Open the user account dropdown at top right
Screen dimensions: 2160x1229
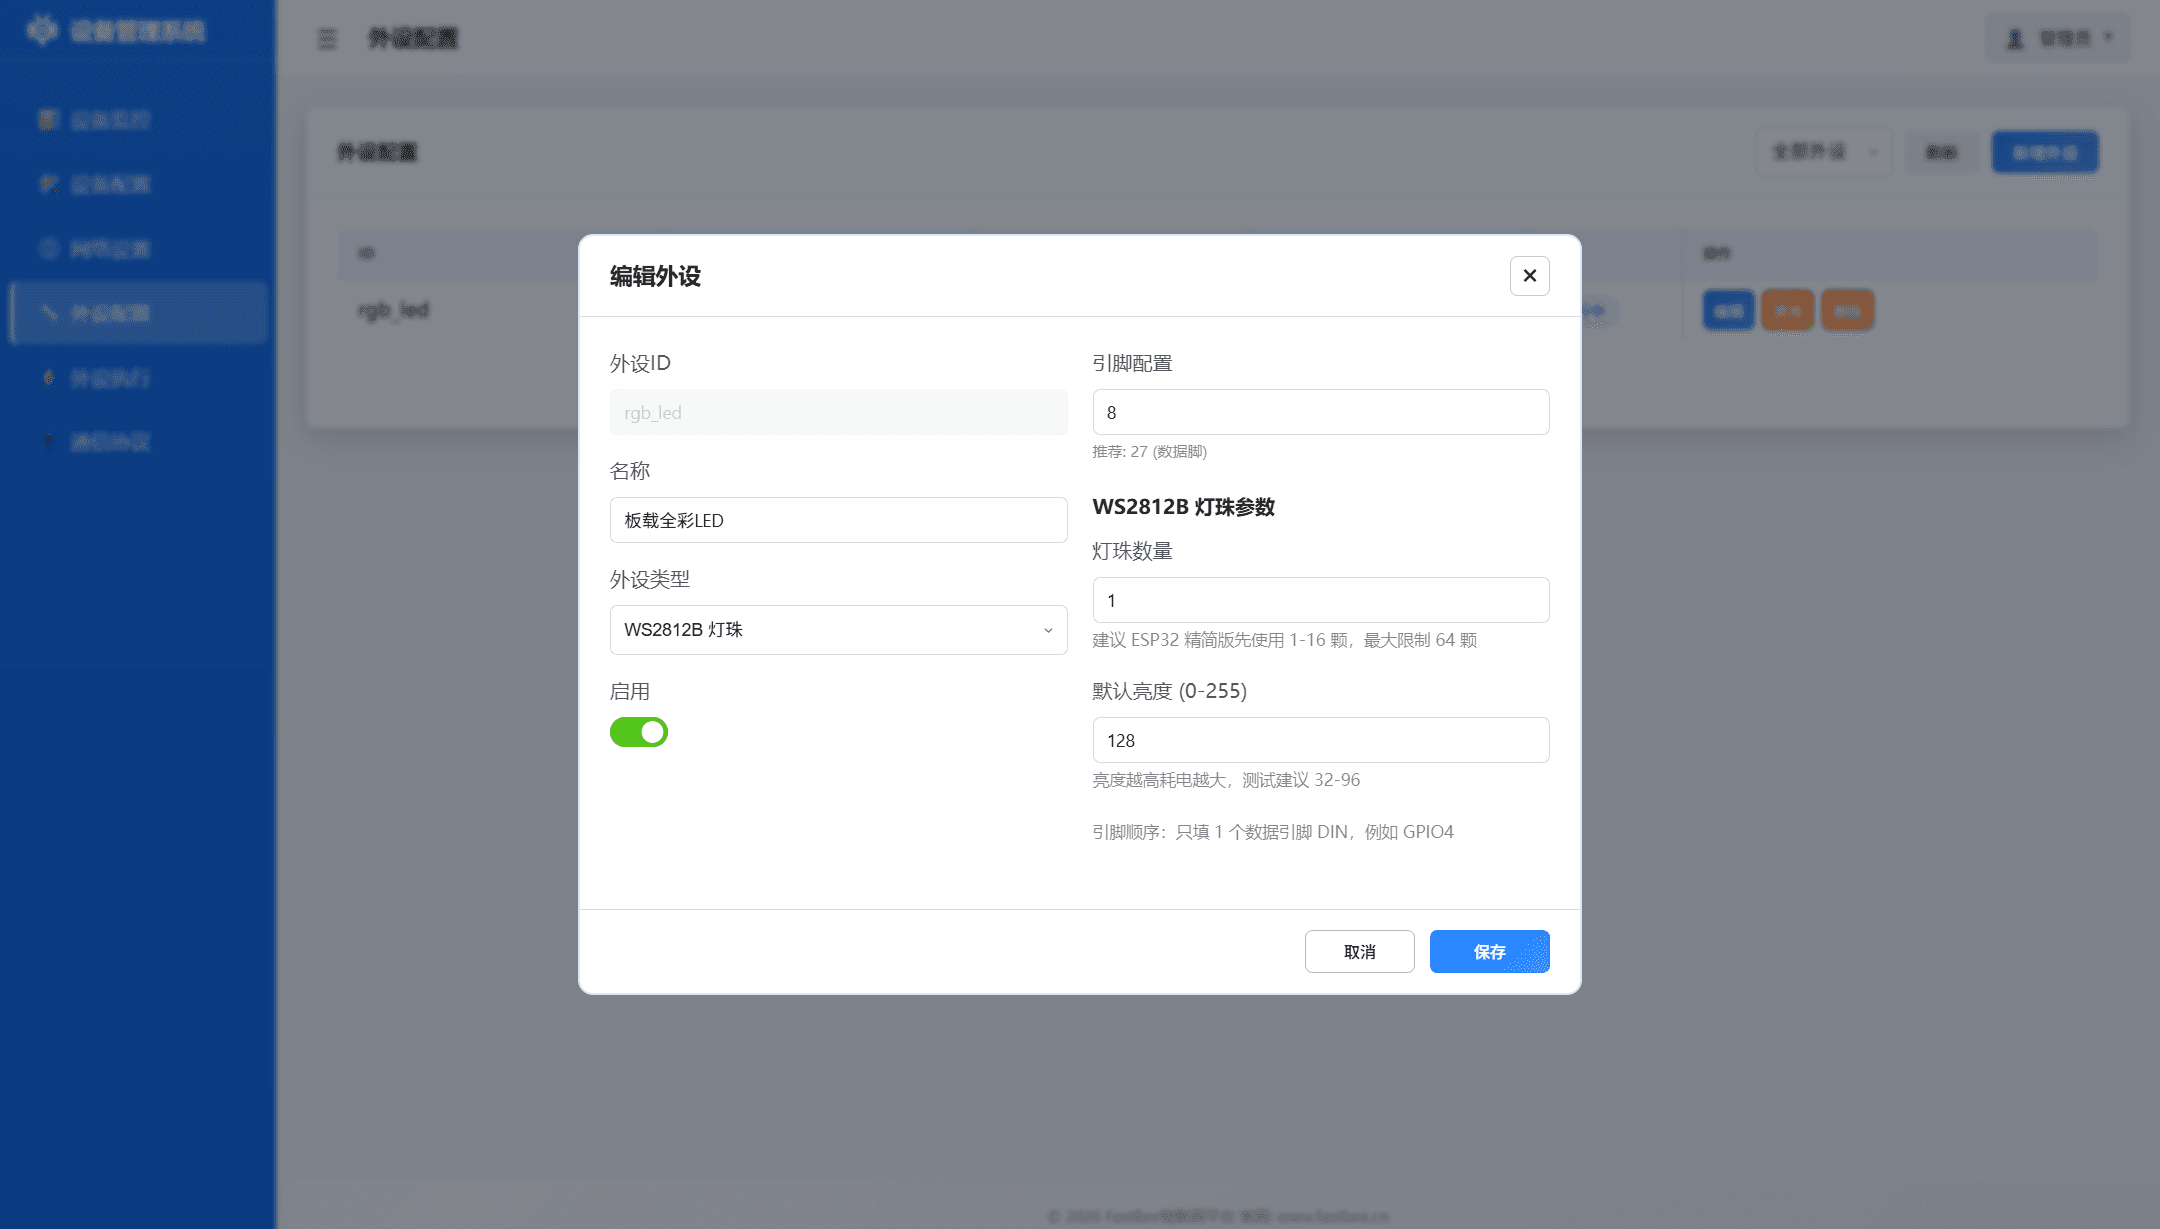tap(2057, 38)
